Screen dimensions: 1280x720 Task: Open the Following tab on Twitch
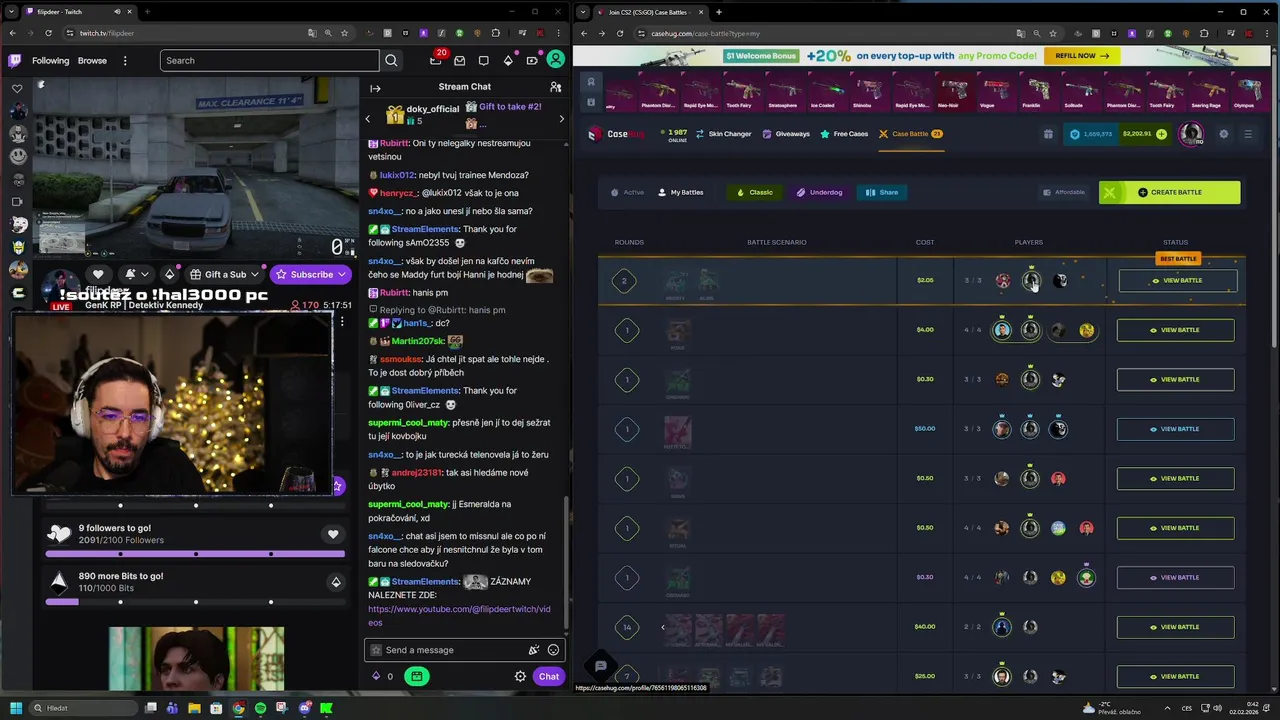tap(50, 60)
